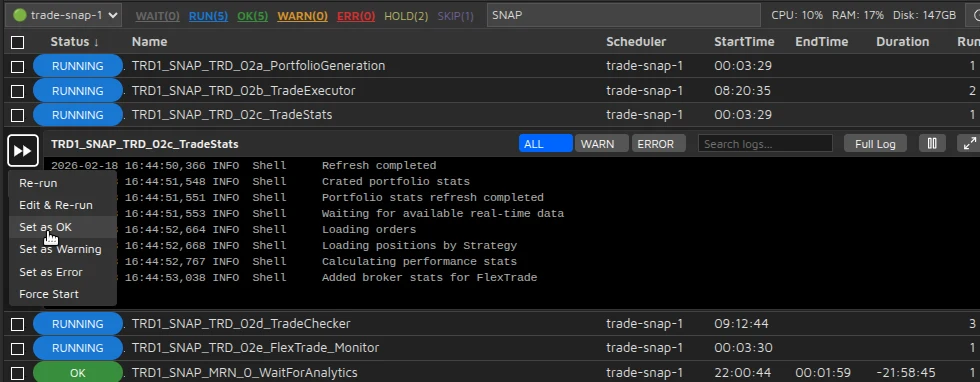Click RUNNING badge of TradeChecker job

pyautogui.click(x=78, y=324)
